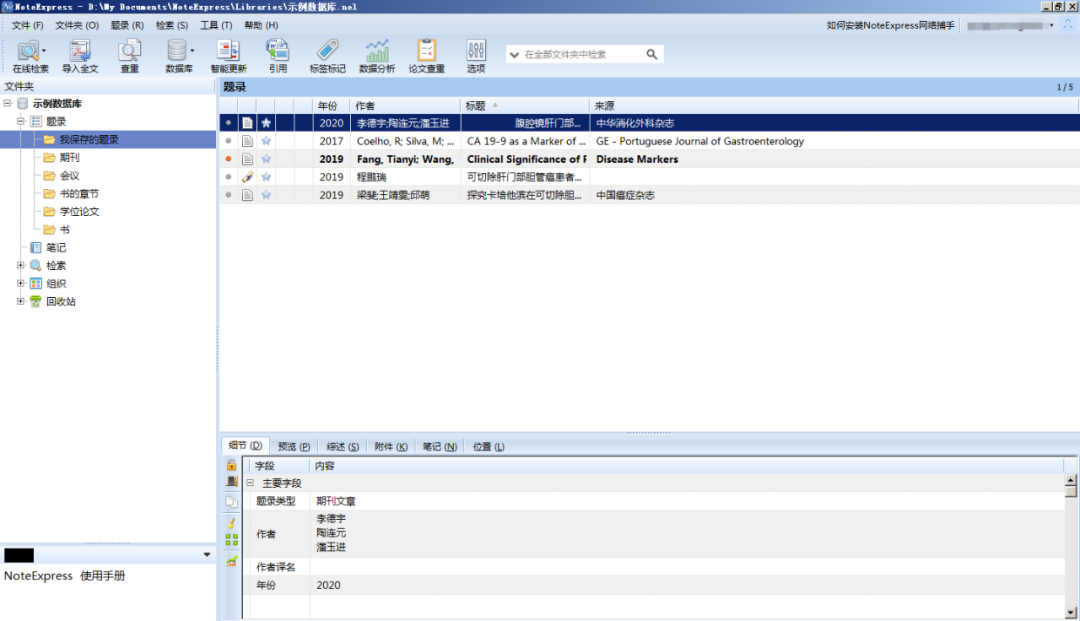1080x621 pixels.
Task: Click the copy icon in details sidebar
Action: [x=231, y=502]
